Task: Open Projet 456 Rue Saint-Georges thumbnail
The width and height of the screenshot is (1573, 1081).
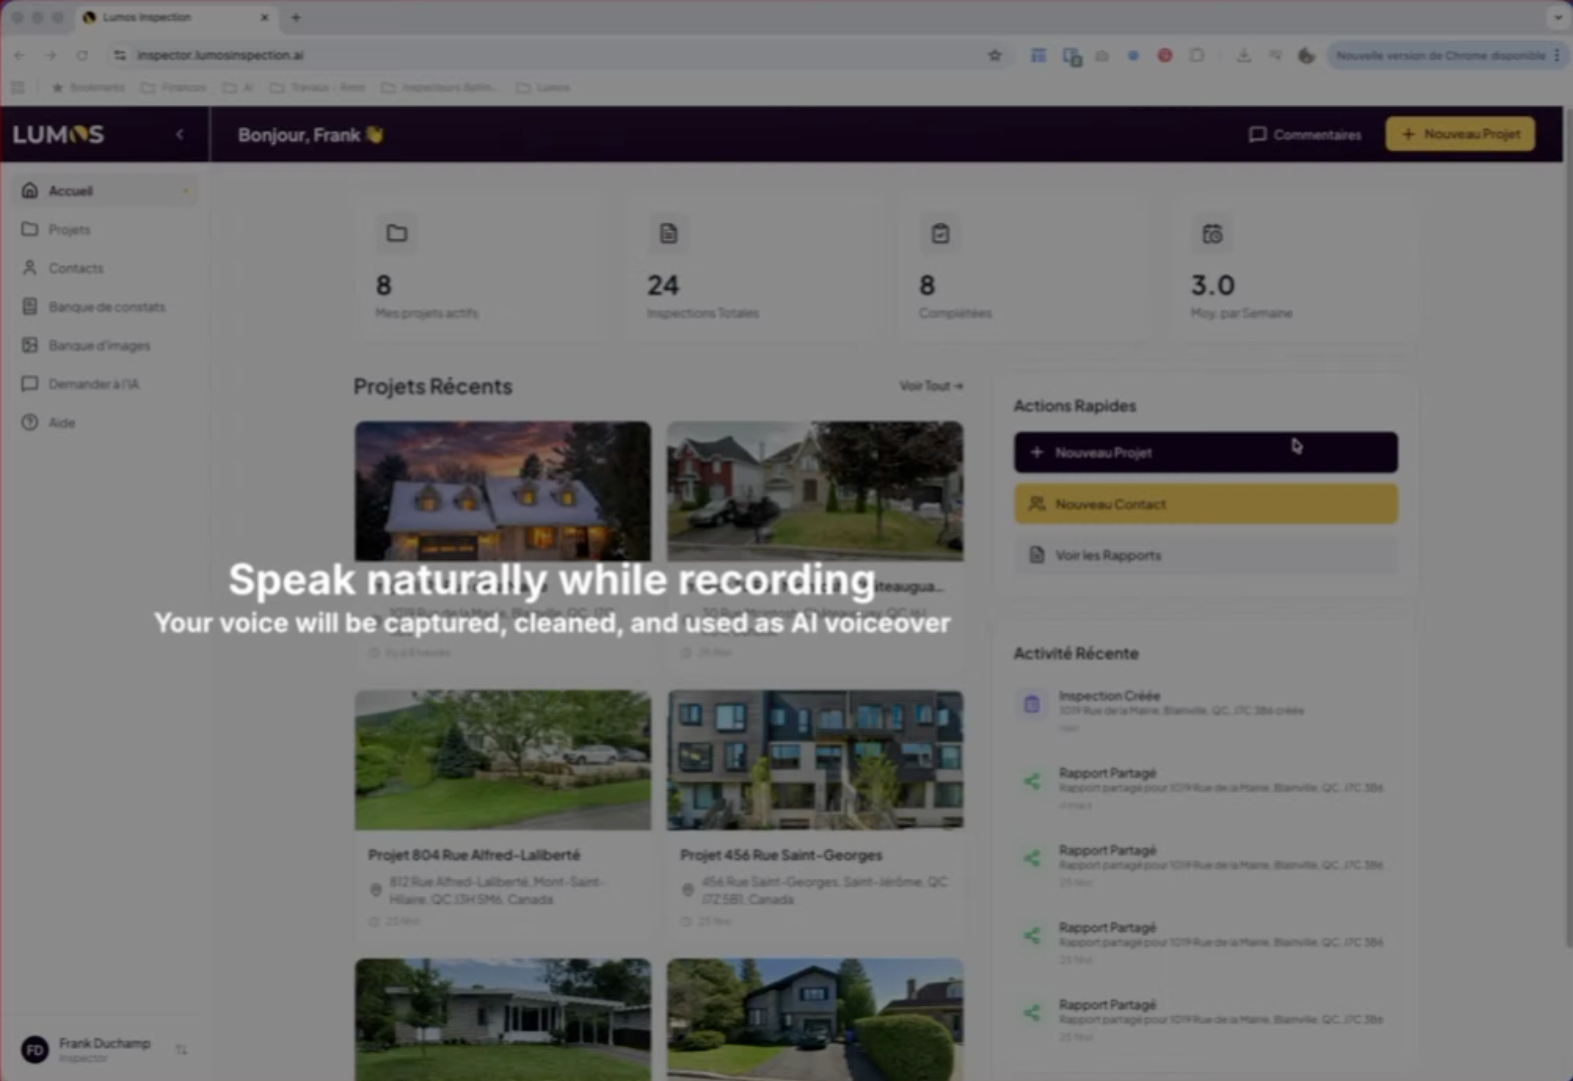Action: point(815,759)
